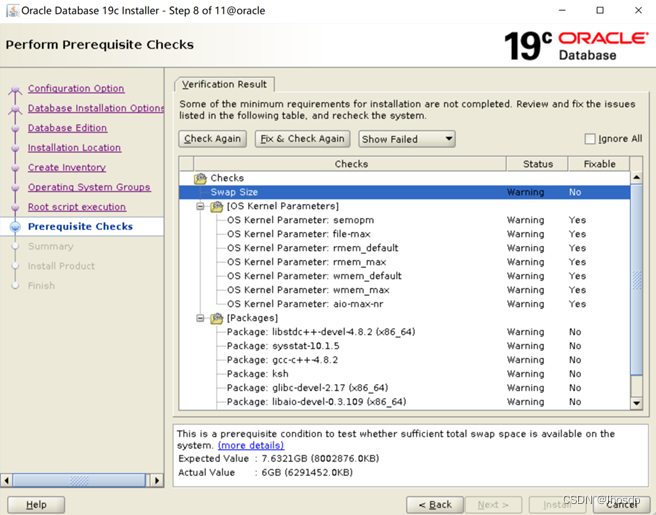This screenshot has width=656, height=515.
Task: Click the Oracle installer Java window icon
Action: [x=13, y=10]
